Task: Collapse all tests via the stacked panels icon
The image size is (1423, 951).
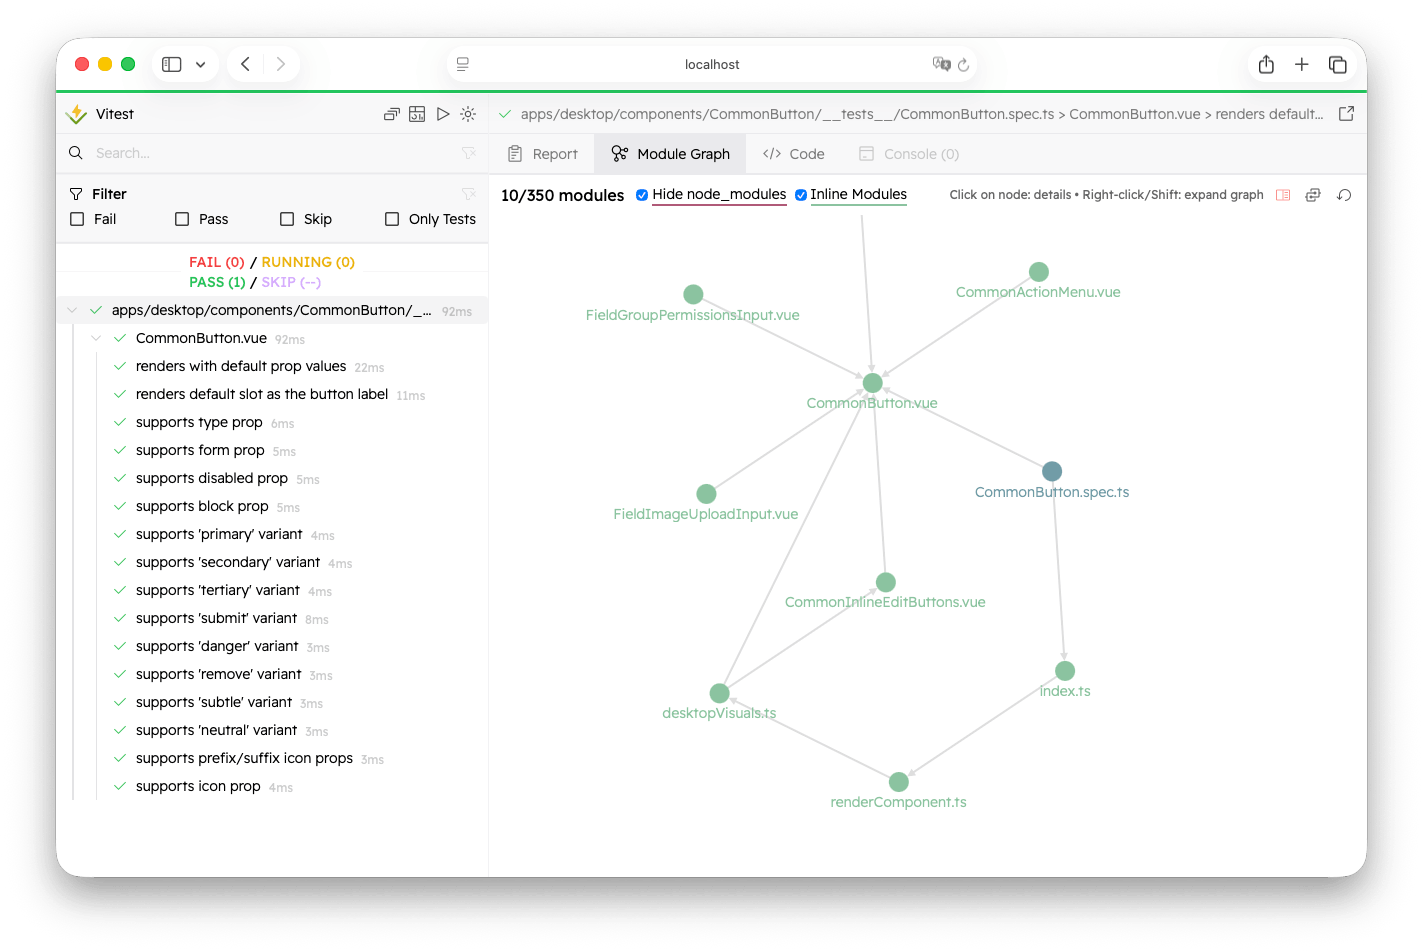Action: [x=391, y=114]
